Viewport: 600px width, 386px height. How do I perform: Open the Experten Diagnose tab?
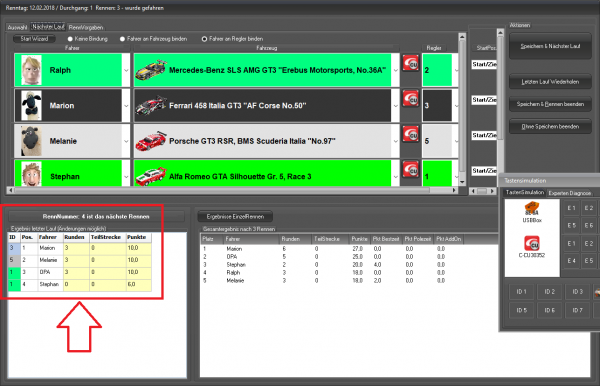[569, 193]
